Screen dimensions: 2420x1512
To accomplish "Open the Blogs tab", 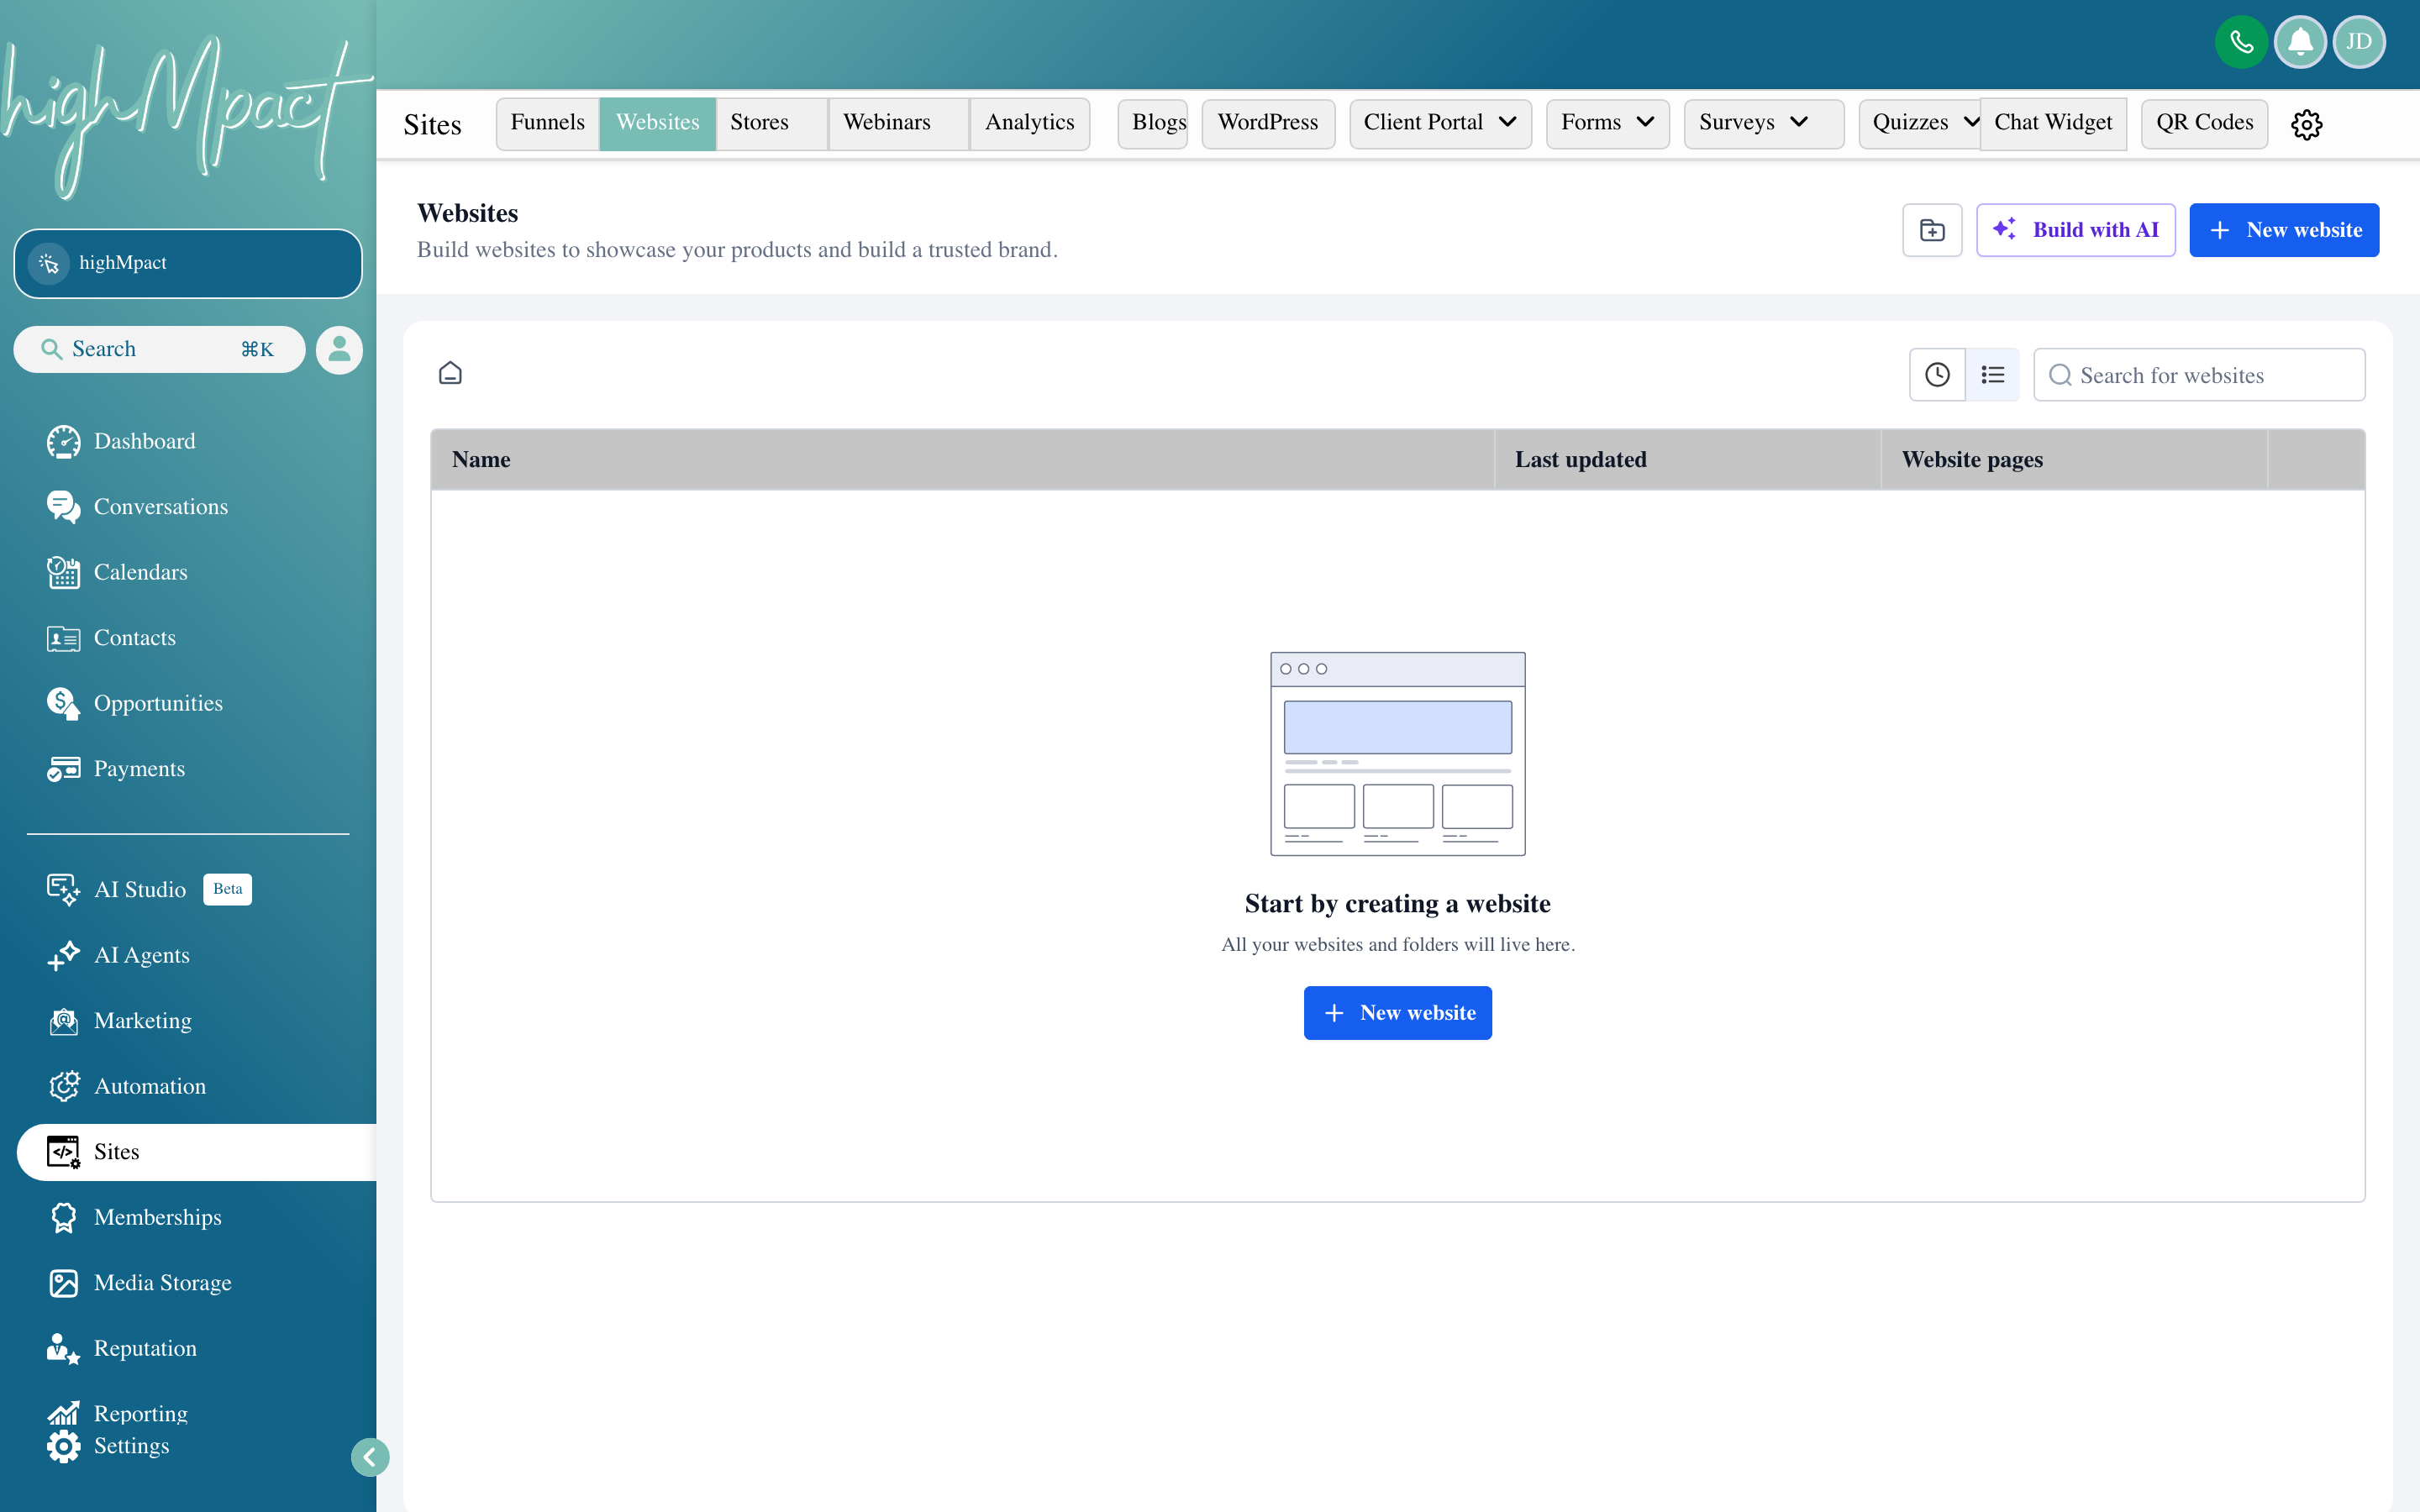I will (x=1153, y=123).
